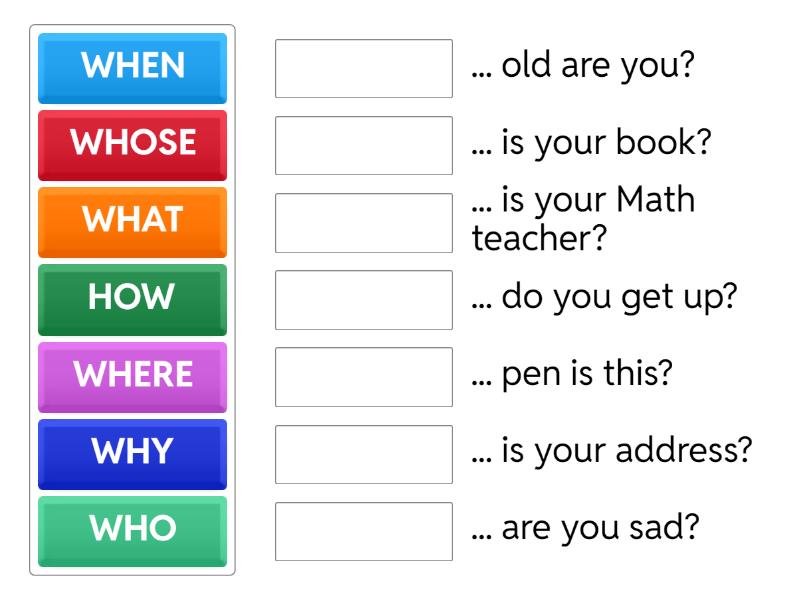The width and height of the screenshot is (800, 600).
Task: Click the empty box for "is your book?"
Action: click(364, 145)
